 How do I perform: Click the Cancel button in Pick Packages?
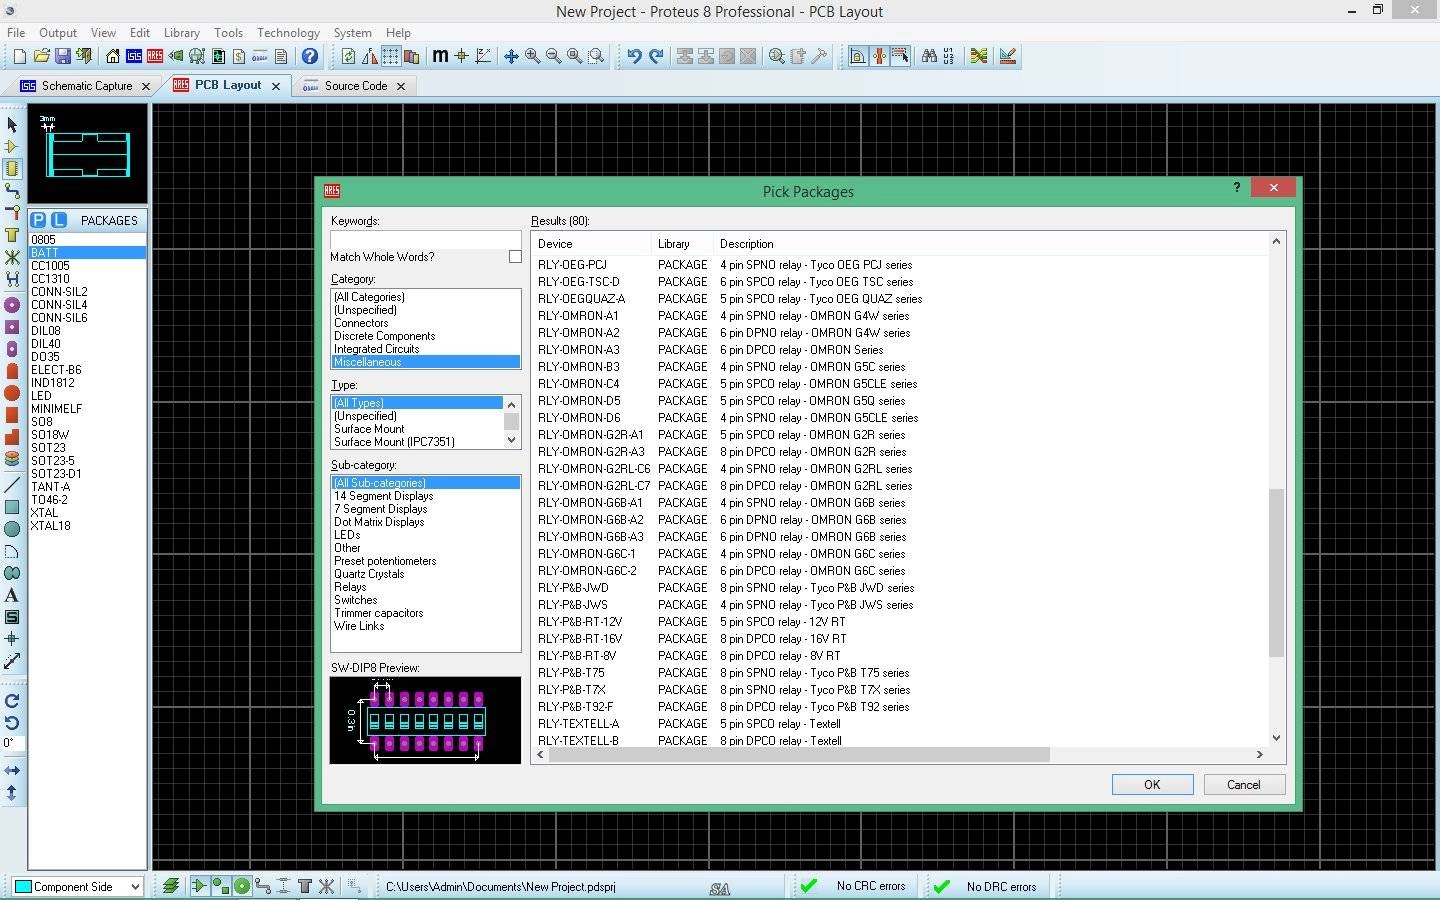click(1244, 785)
